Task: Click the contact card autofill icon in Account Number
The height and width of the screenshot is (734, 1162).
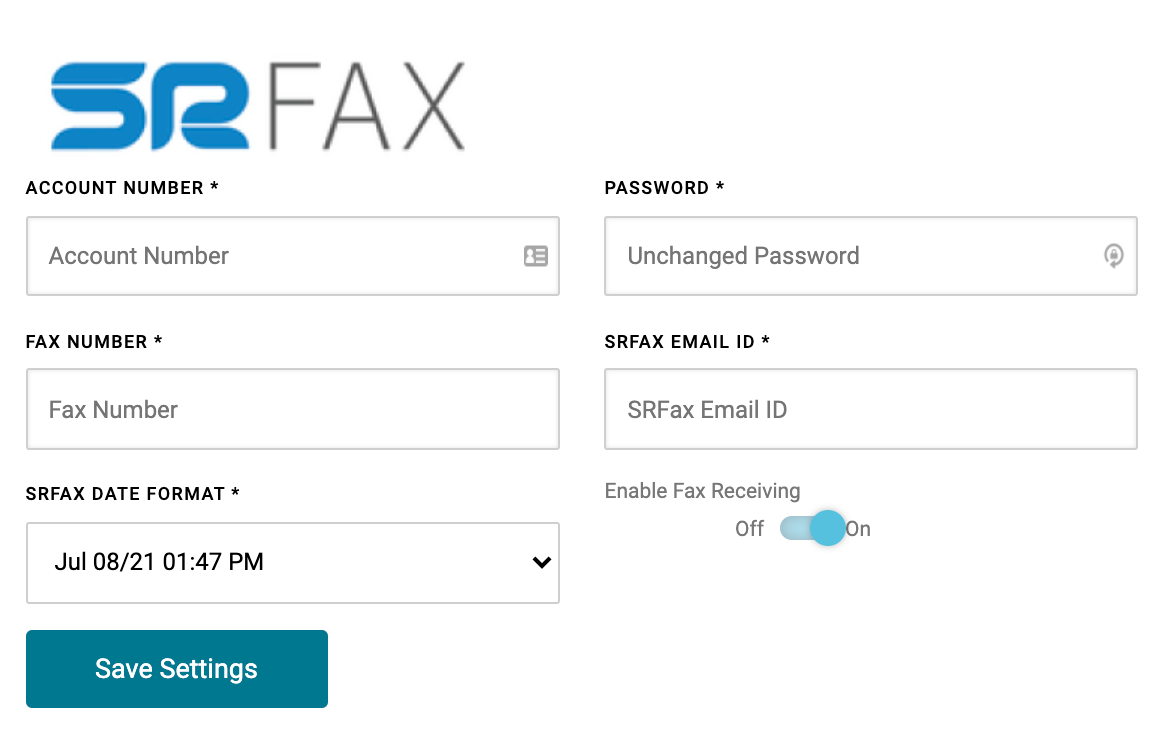Action: tap(536, 256)
